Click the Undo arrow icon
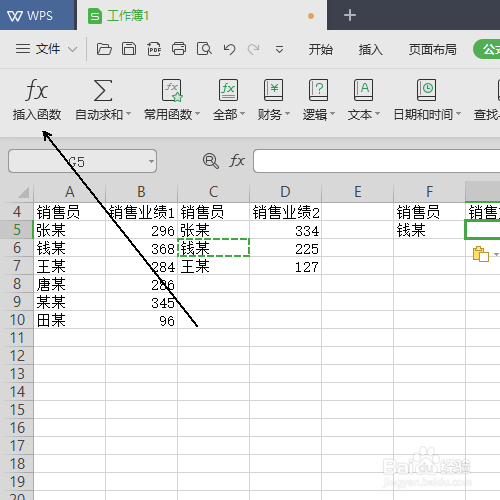The image size is (500, 500). point(229,49)
